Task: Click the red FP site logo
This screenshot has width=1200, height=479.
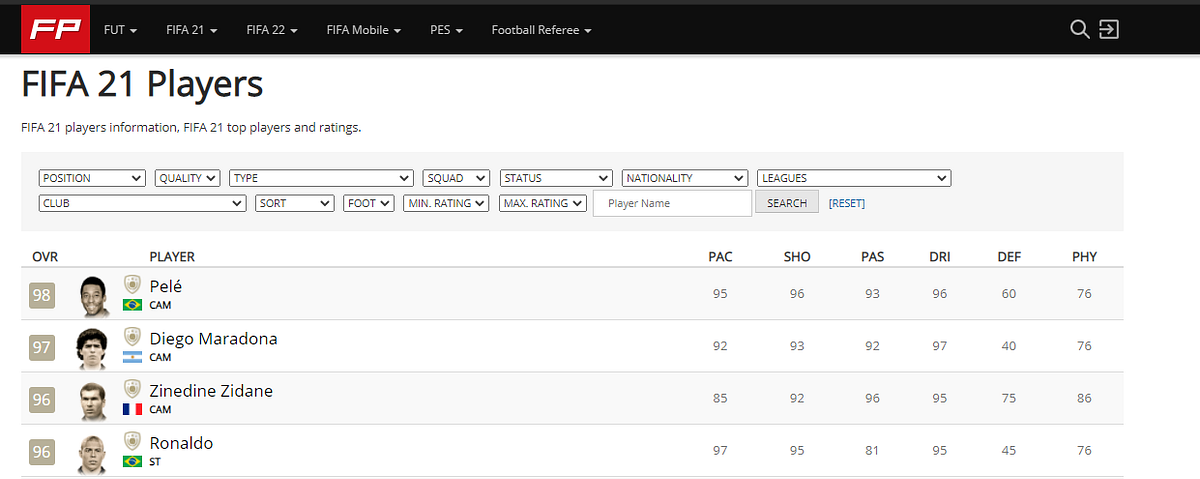Action: click(x=55, y=29)
